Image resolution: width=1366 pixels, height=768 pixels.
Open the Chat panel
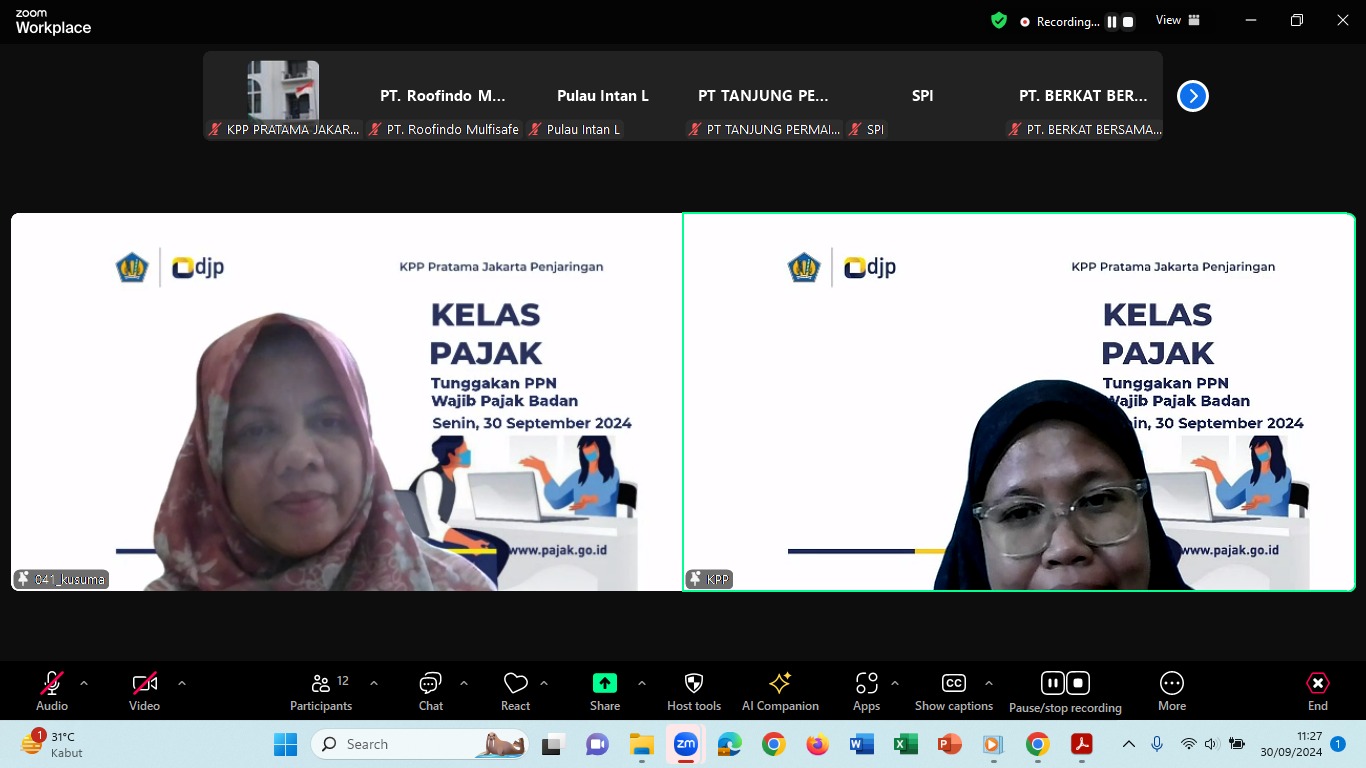pyautogui.click(x=431, y=692)
